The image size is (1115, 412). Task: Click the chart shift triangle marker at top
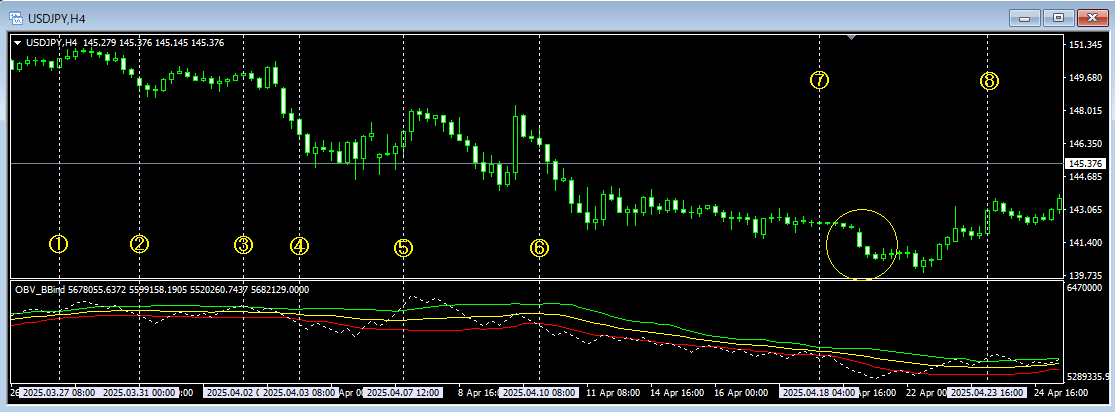pyautogui.click(x=852, y=36)
